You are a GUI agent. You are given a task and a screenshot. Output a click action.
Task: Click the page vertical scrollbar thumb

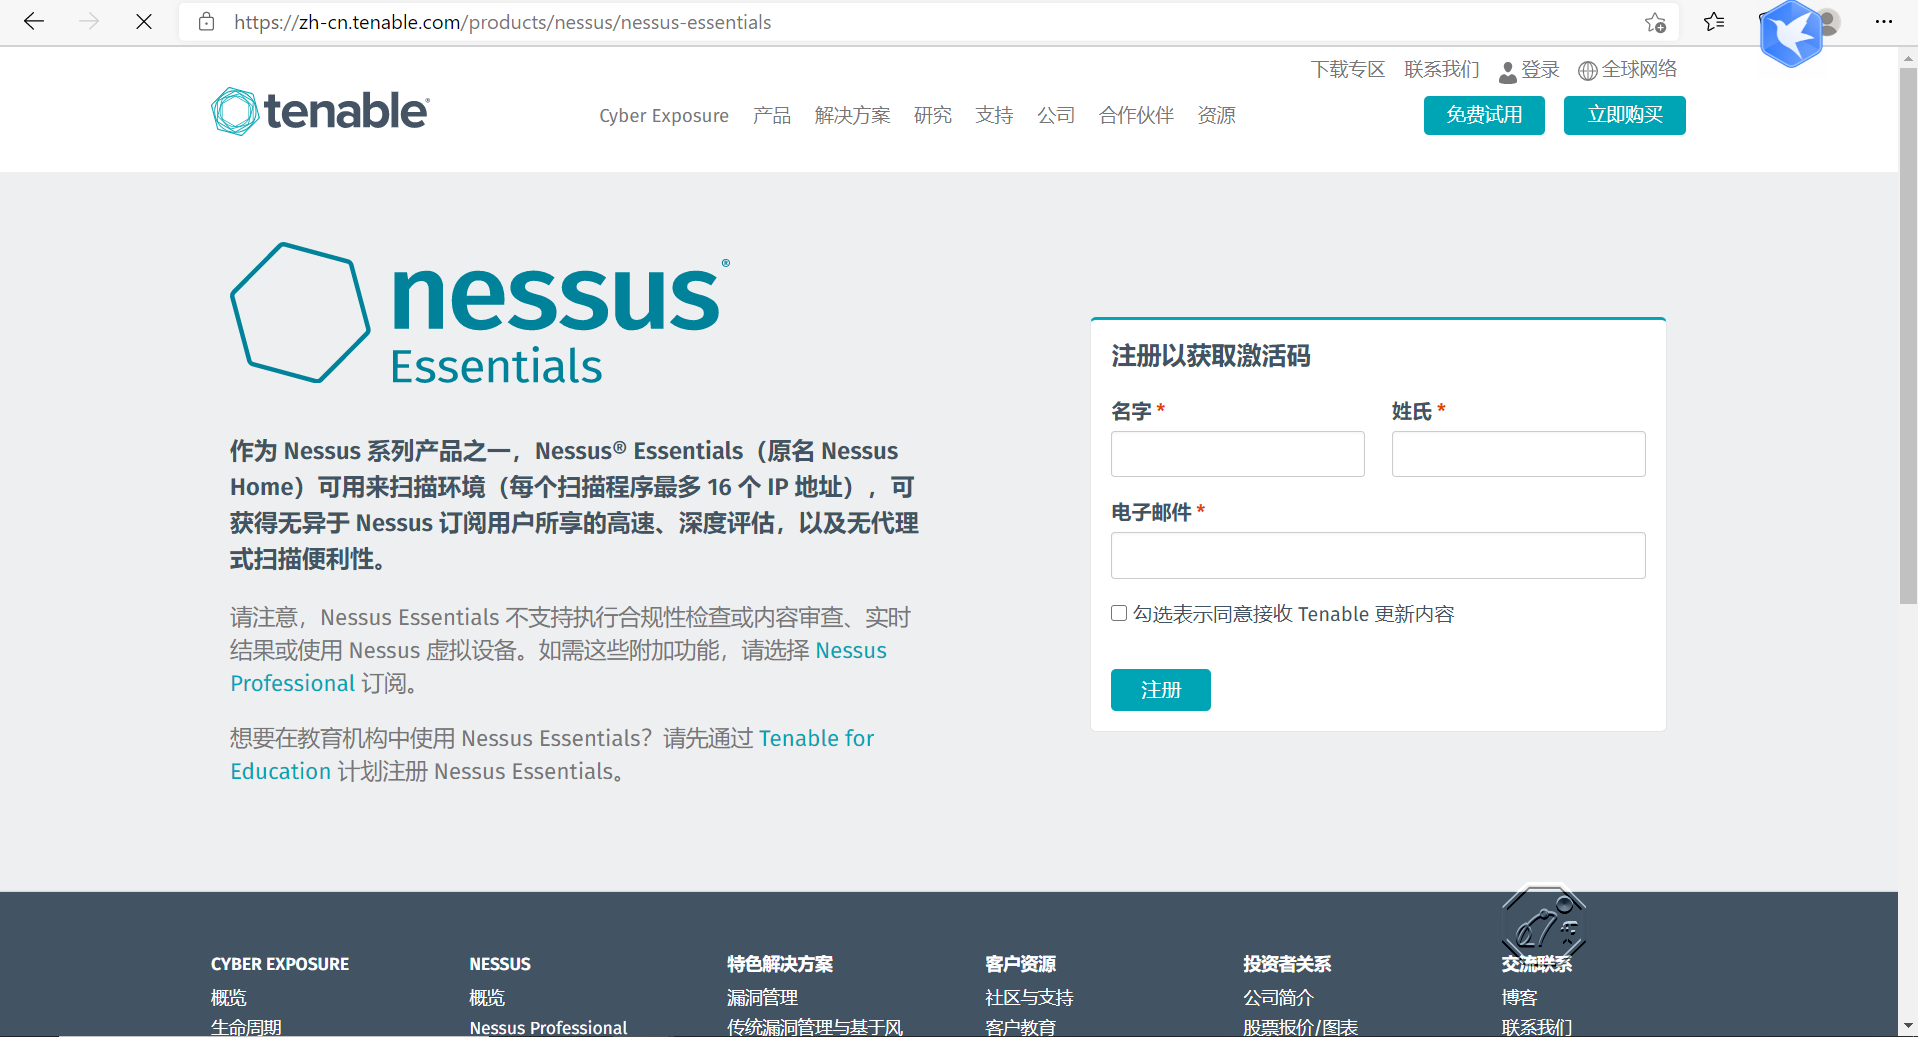(x=1908, y=336)
